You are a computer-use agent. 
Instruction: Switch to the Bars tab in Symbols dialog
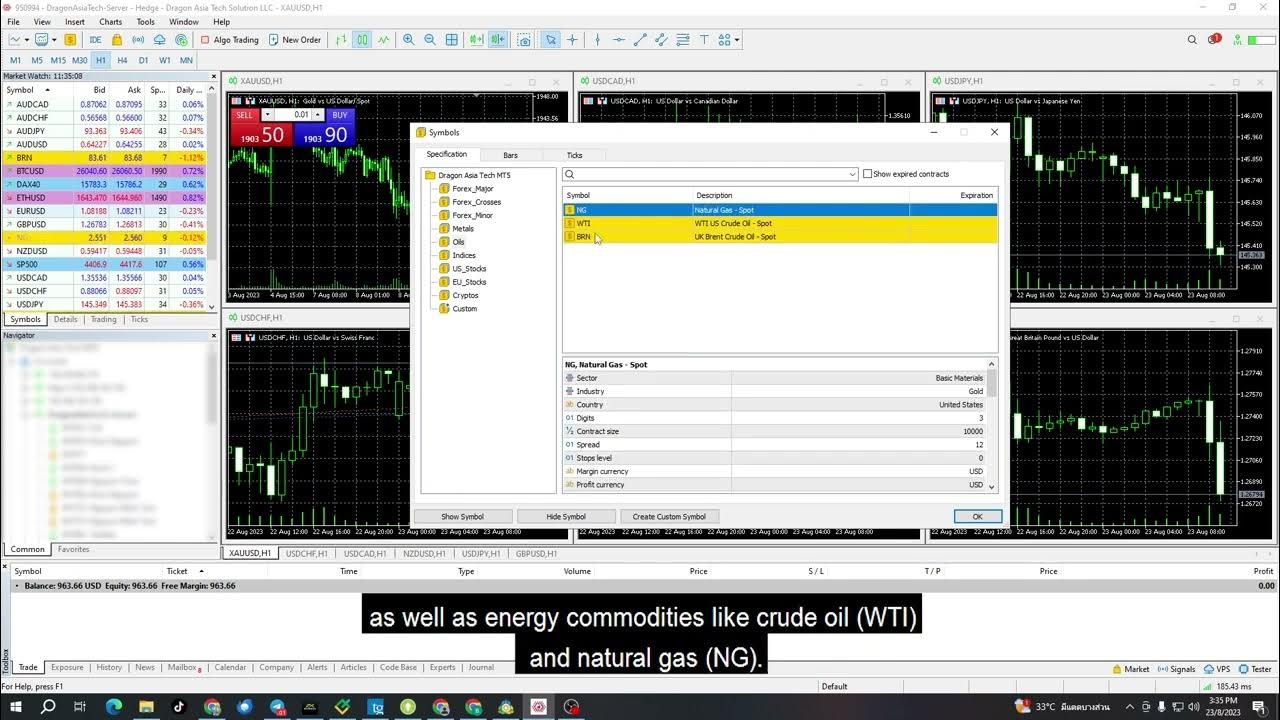(511, 155)
